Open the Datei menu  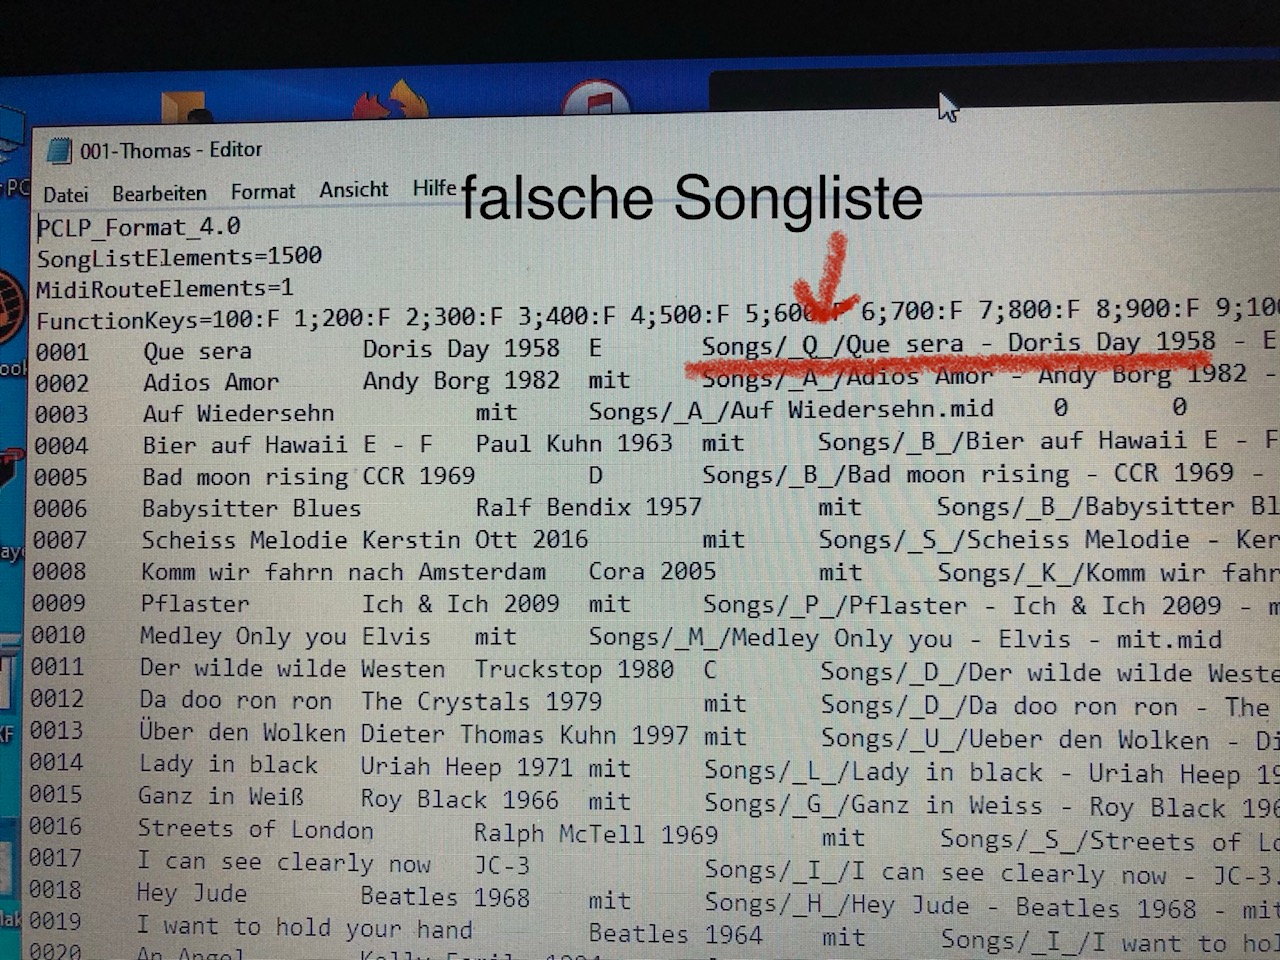65,194
